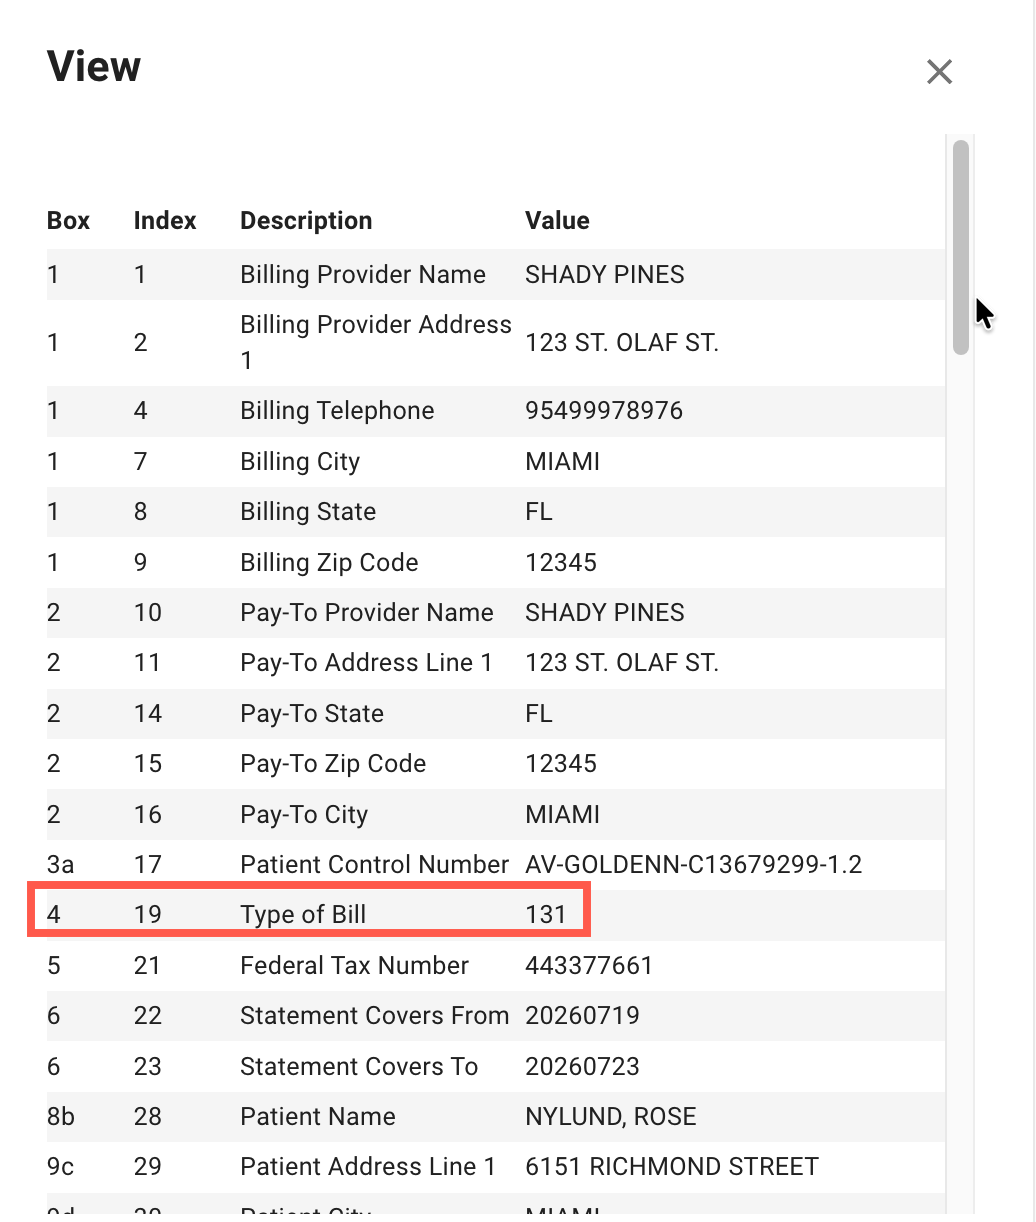Screen dimensions: 1036x1222
Task: Select the Billing City MIAMI row
Action: [x=496, y=462]
